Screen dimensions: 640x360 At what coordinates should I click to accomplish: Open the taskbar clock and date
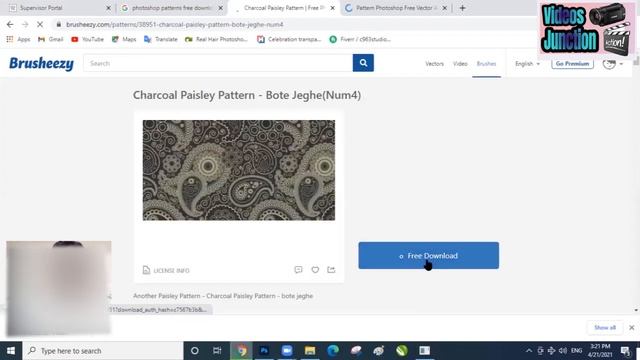click(600, 351)
